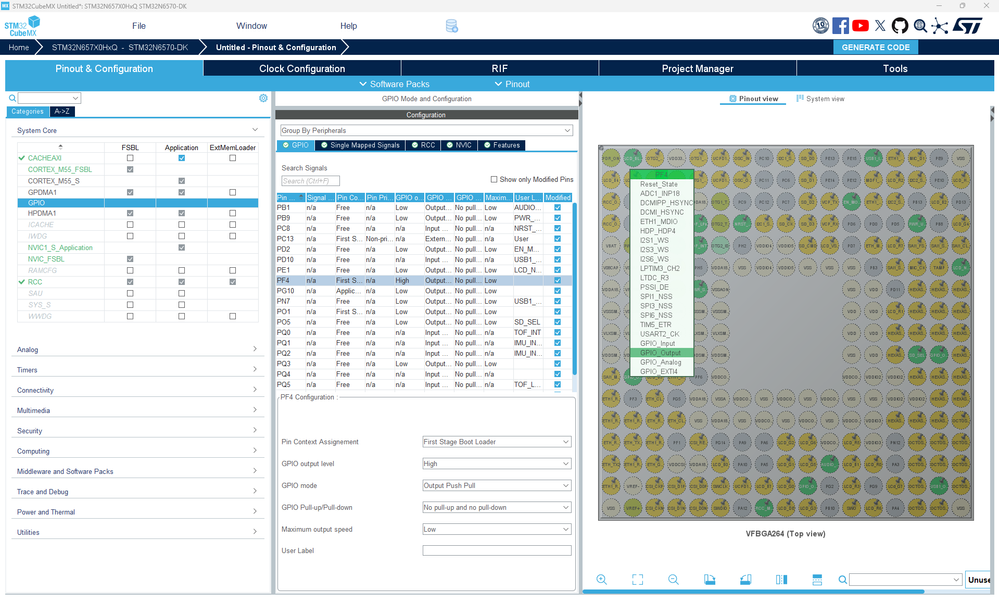Click STM32N657X0HxQ device breadcrumb
The width and height of the screenshot is (999, 598).
coord(120,47)
